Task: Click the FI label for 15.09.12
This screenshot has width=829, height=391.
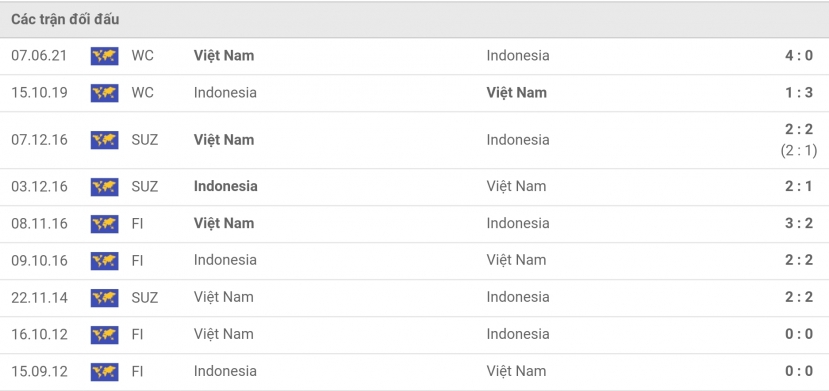Action: tap(137, 371)
